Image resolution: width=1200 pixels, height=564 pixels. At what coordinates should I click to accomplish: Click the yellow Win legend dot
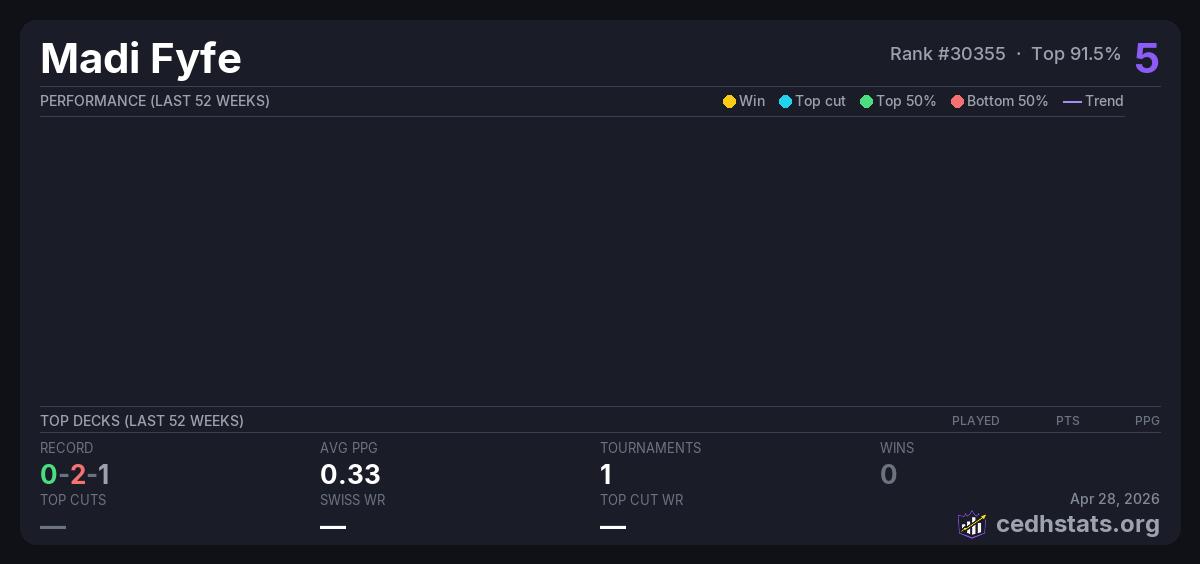[x=729, y=101]
